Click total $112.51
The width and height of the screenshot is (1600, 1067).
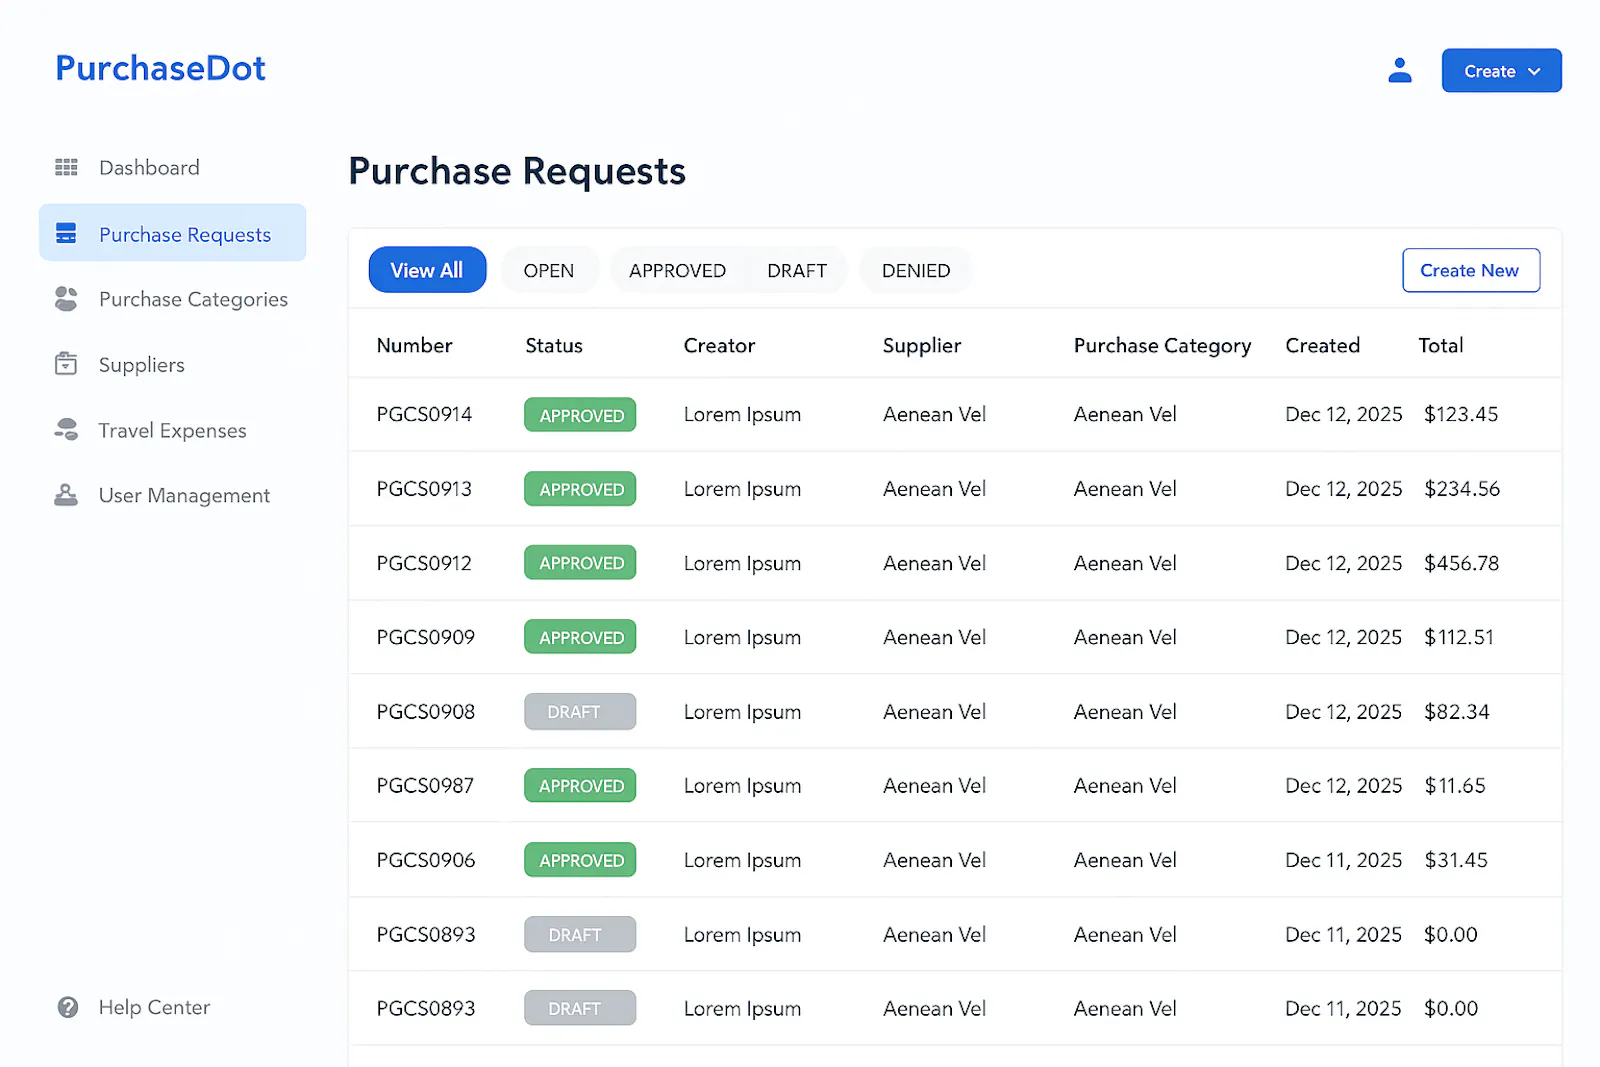pos(1459,637)
